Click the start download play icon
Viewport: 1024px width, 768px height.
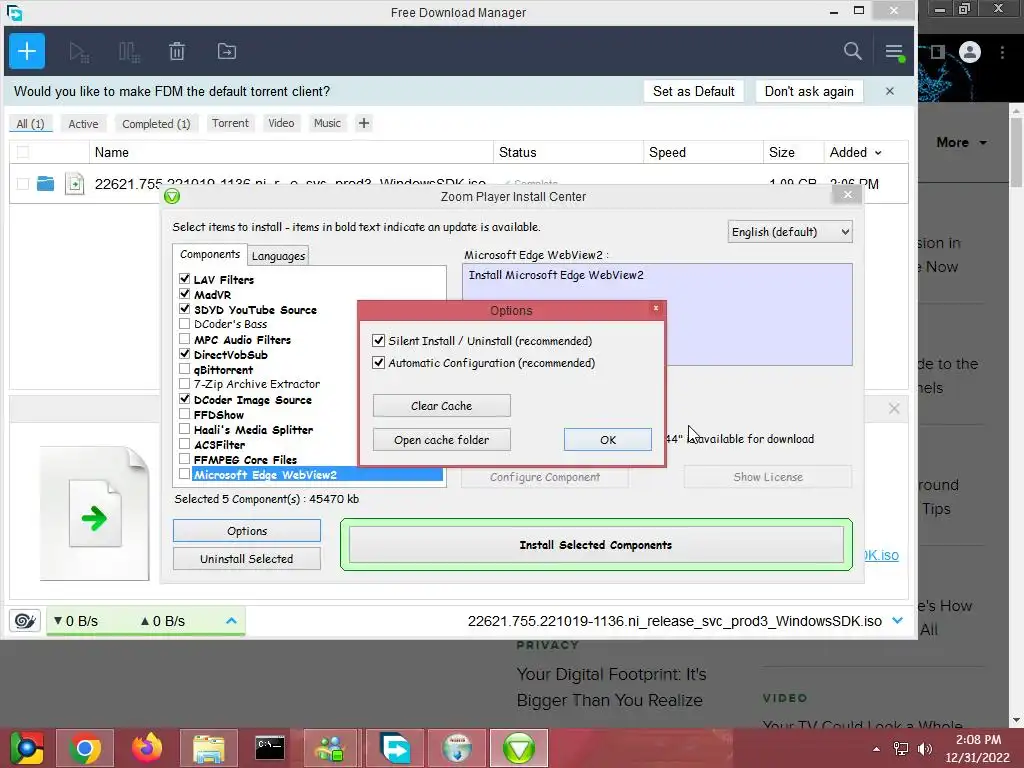(79, 52)
